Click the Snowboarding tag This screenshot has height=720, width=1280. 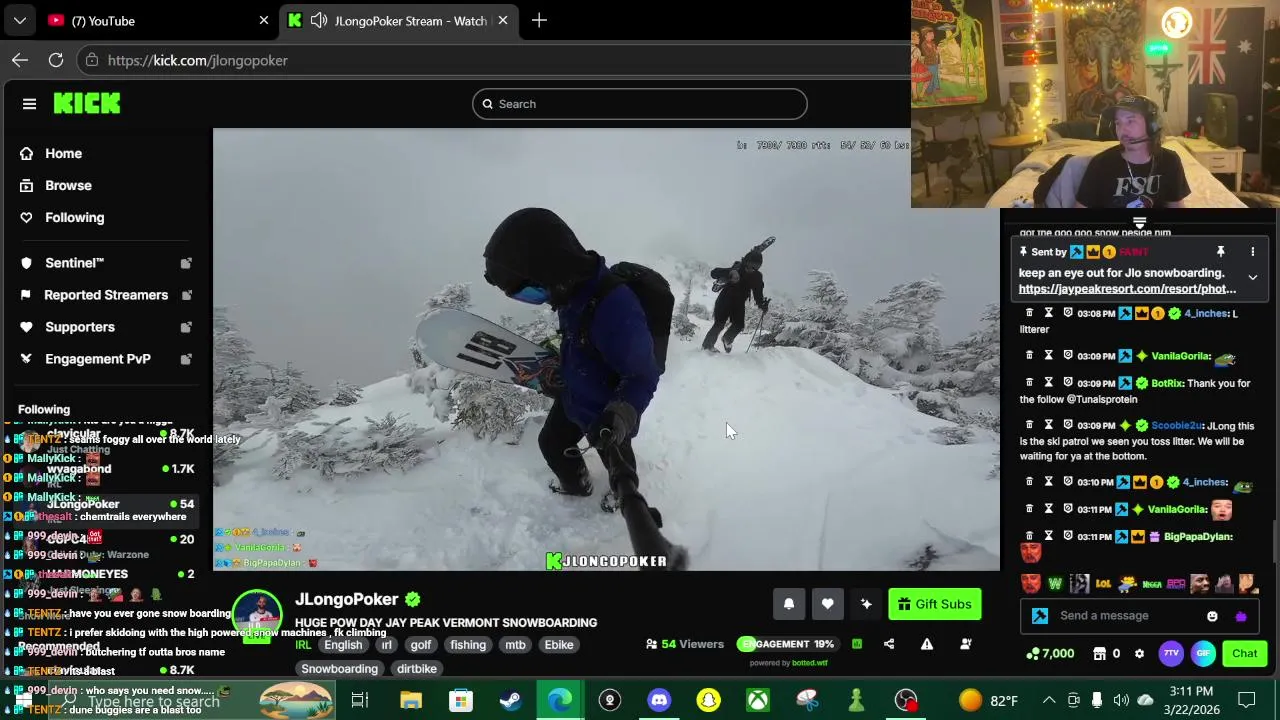[x=339, y=669]
